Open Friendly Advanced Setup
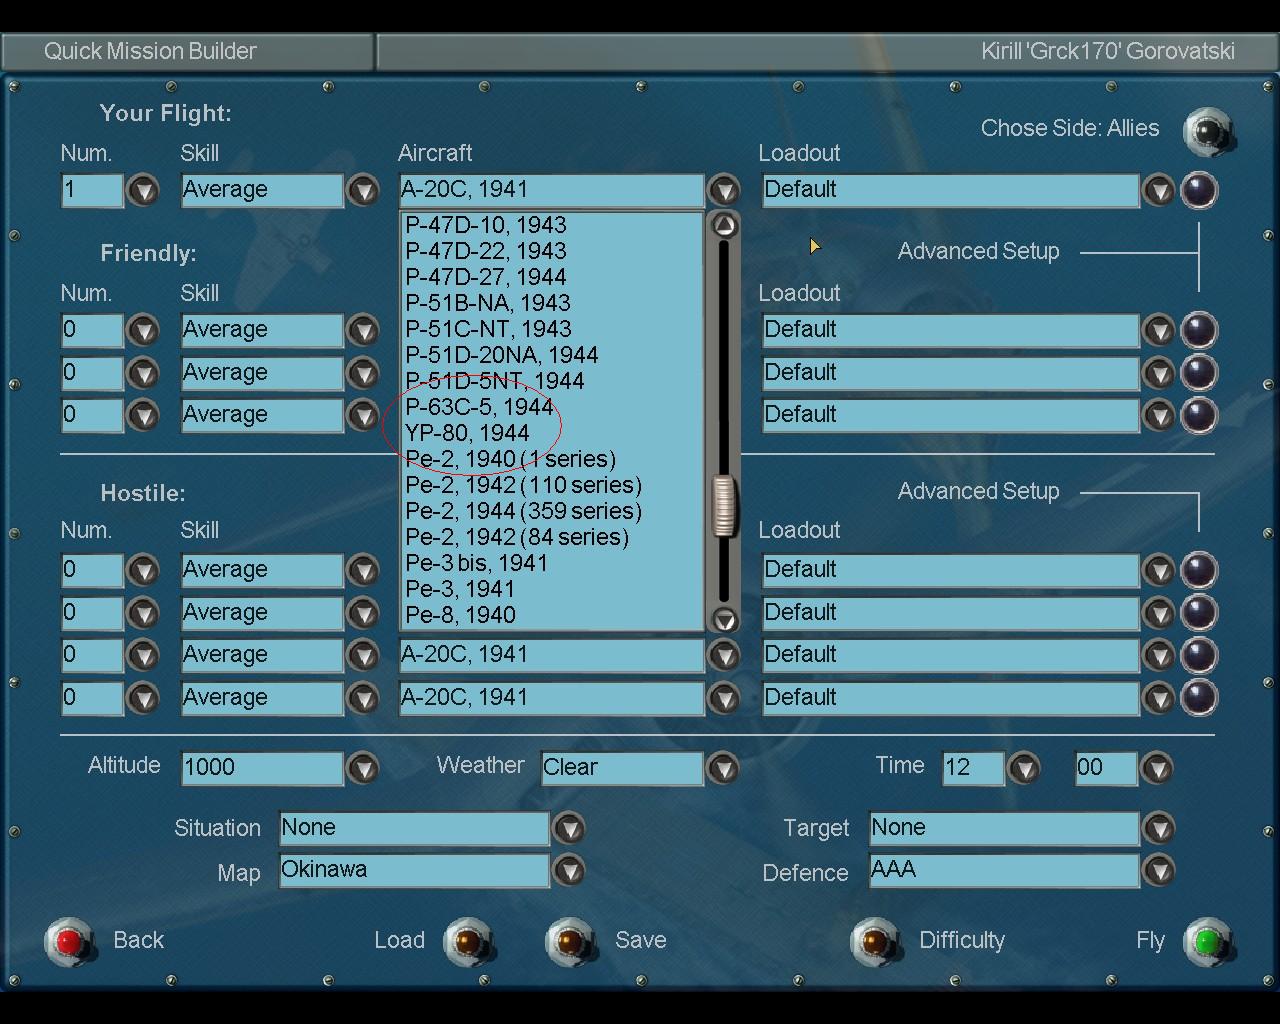 (x=977, y=252)
